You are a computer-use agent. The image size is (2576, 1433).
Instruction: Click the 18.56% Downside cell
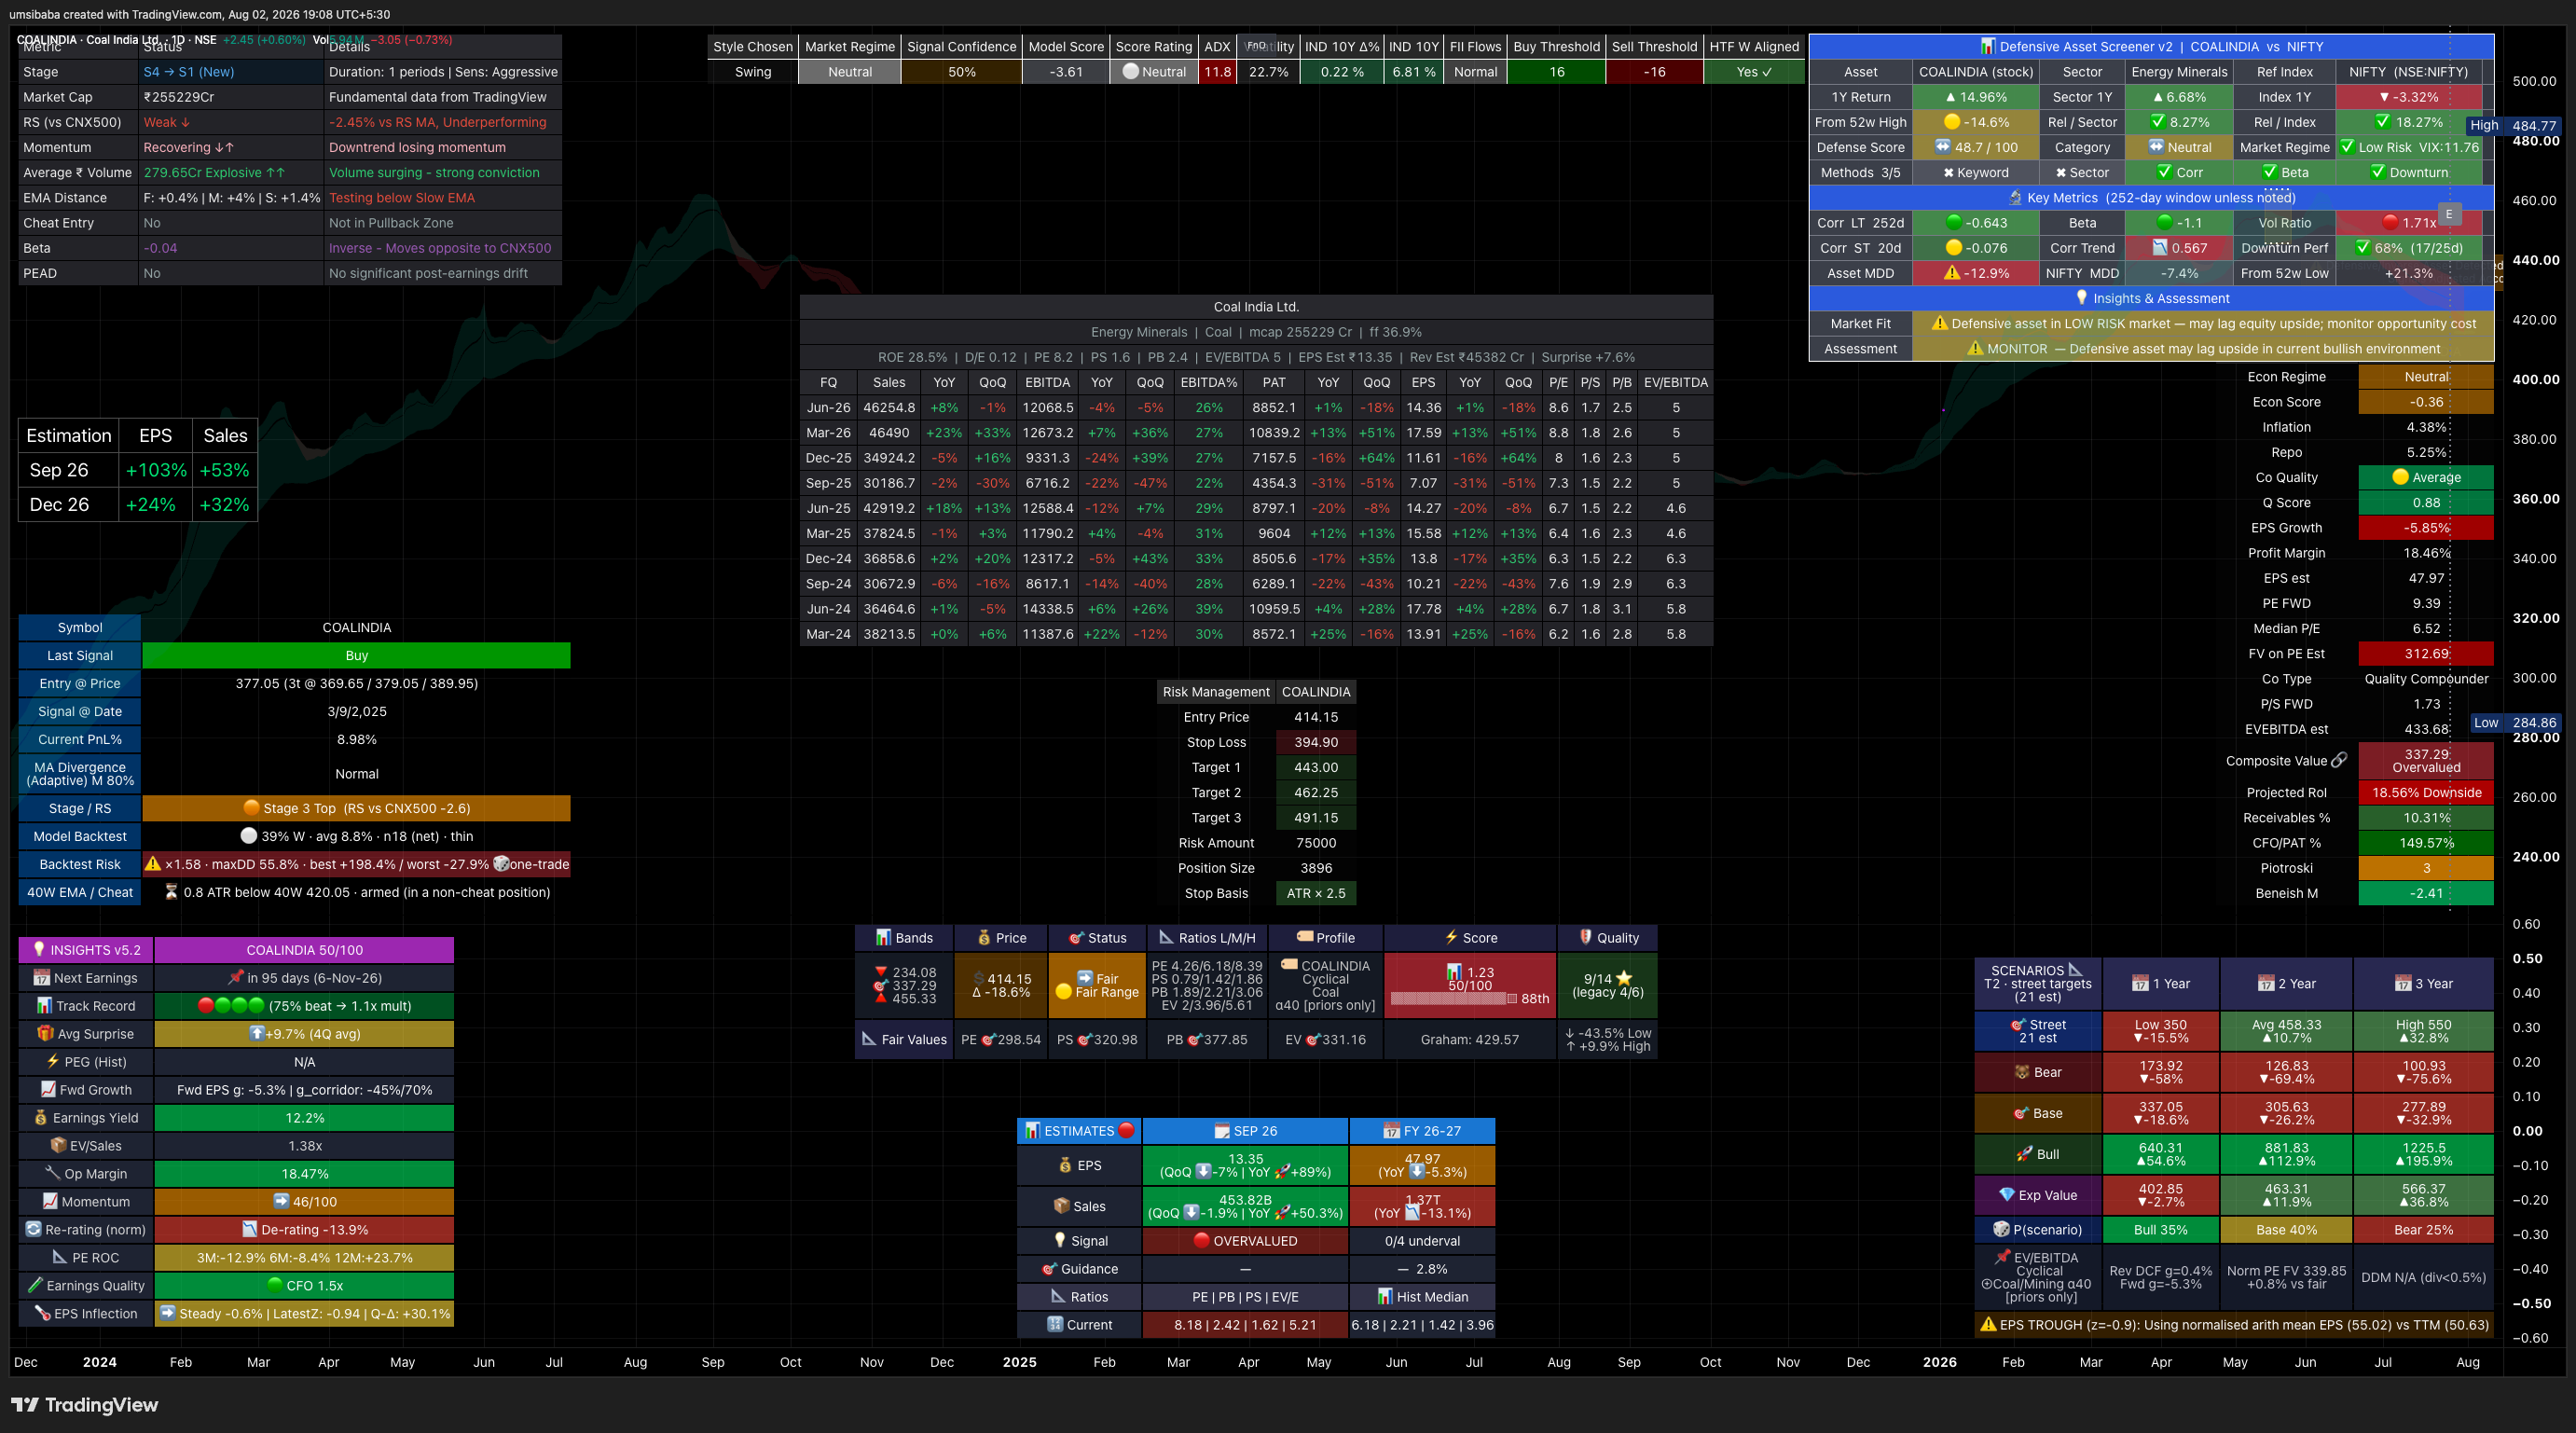click(2426, 792)
